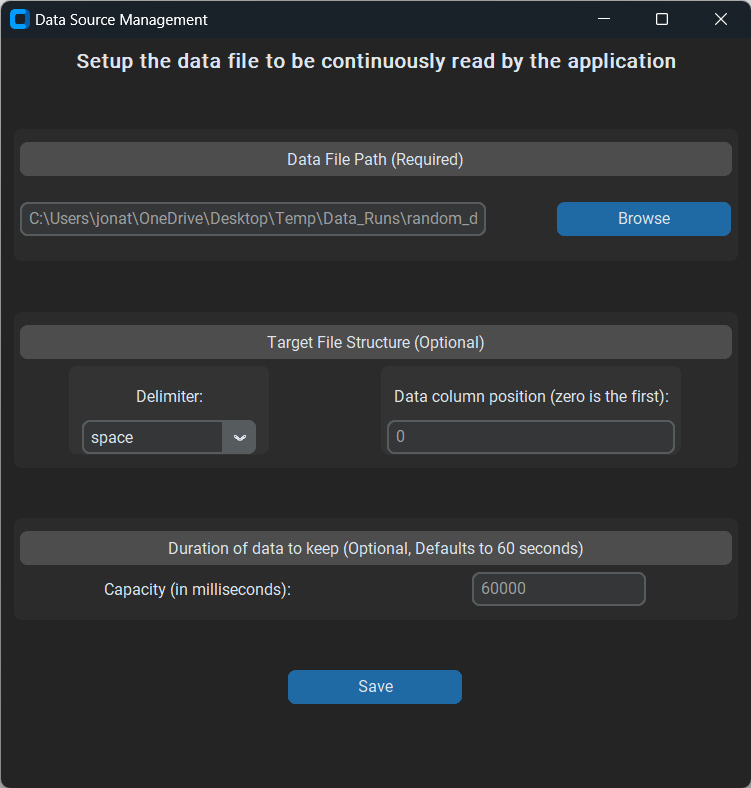Minimize the Data Source Management window

(x=604, y=19)
